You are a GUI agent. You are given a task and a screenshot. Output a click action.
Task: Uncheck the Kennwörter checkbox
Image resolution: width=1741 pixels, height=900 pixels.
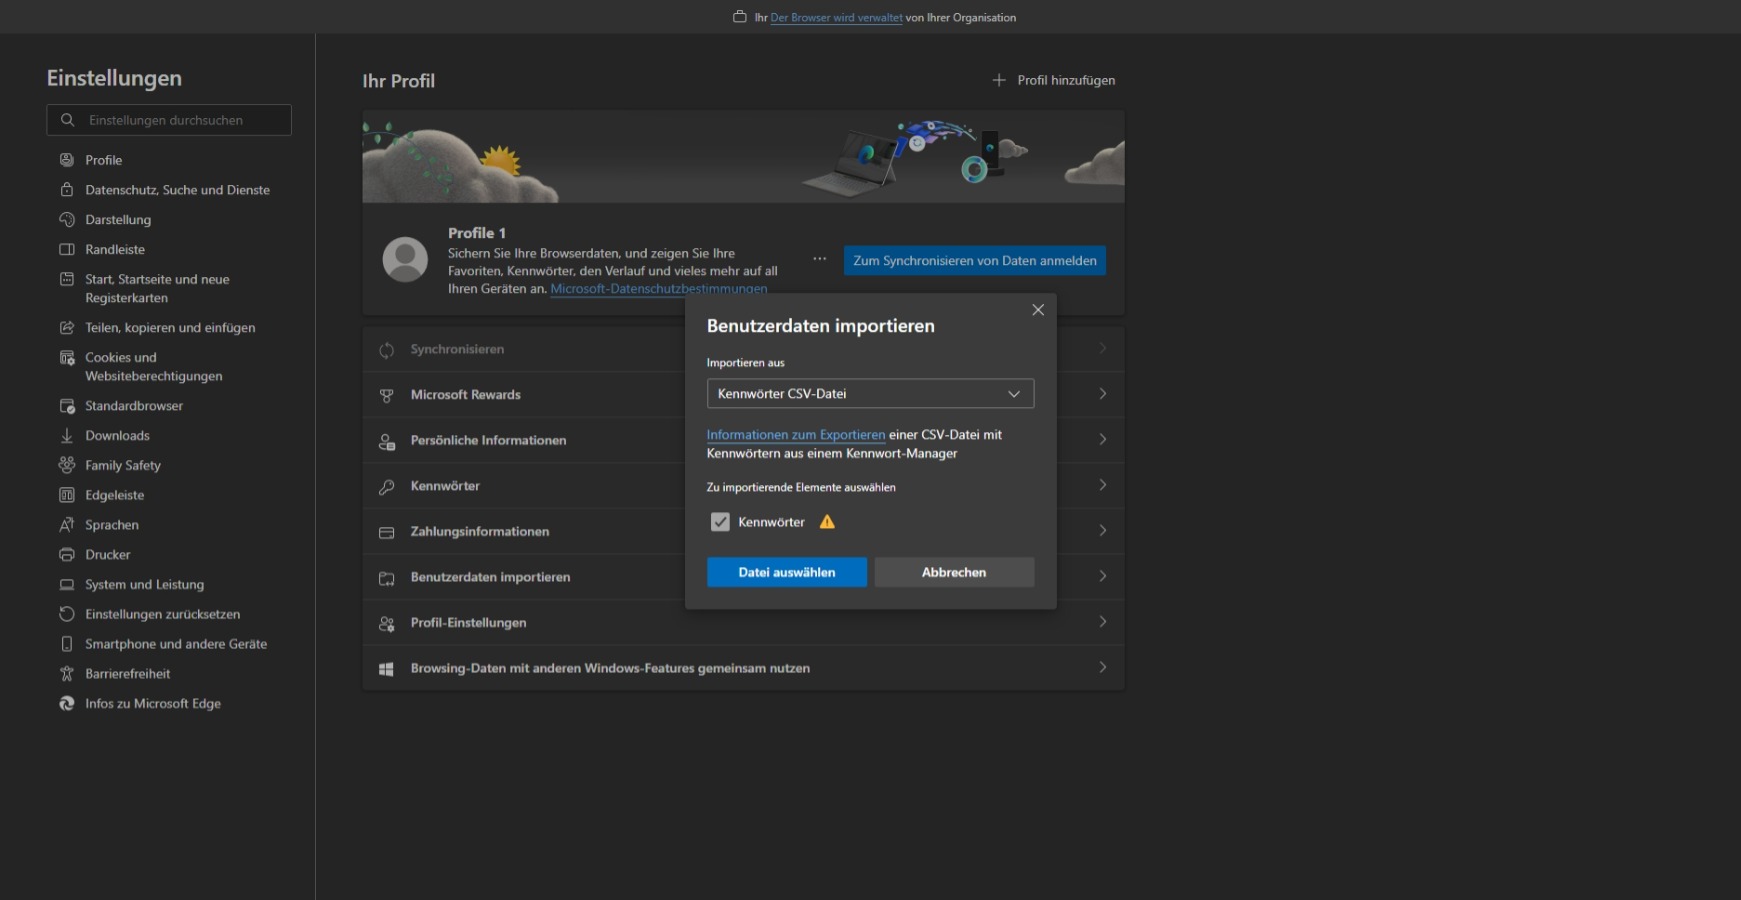point(720,521)
